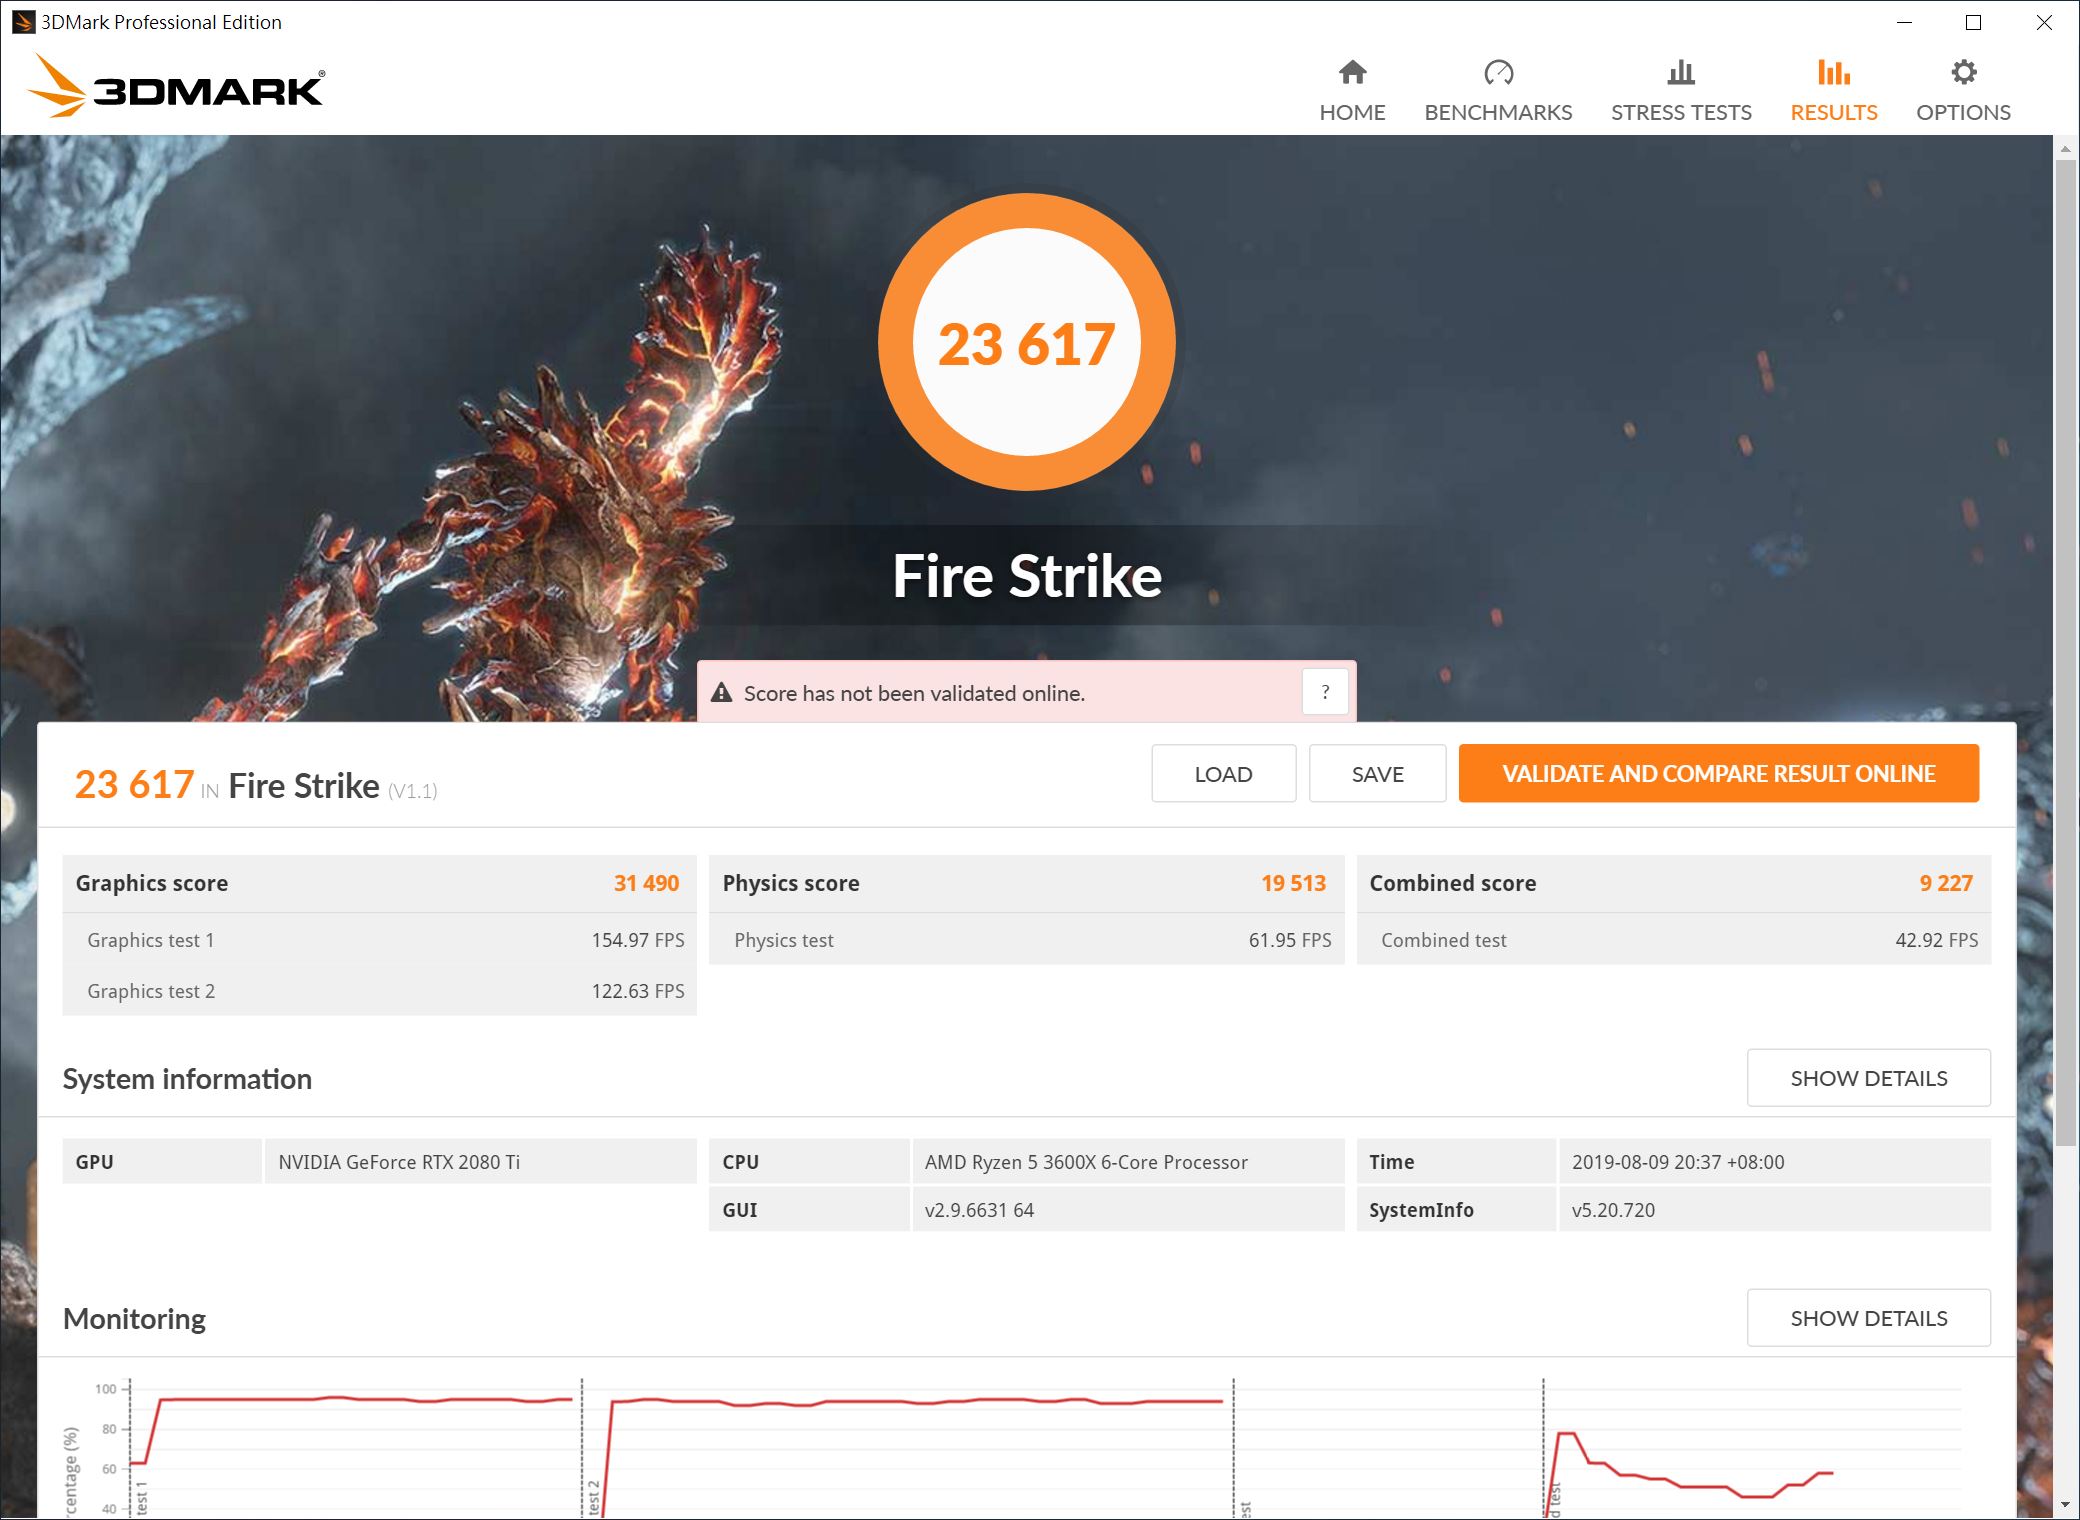This screenshot has width=2080, height=1520.
Task: Click the help question mark beside the validation warning
Action: click(1325, 691)
